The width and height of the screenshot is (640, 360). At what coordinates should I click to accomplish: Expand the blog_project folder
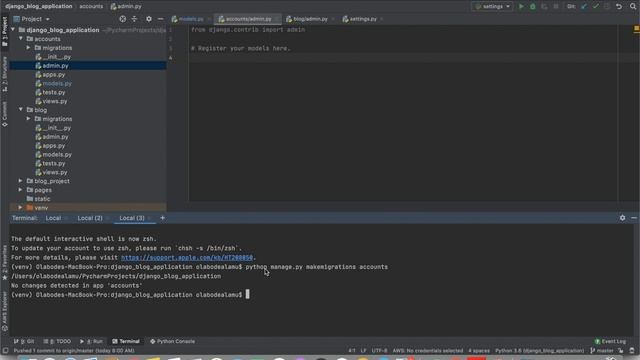point(21,181)
